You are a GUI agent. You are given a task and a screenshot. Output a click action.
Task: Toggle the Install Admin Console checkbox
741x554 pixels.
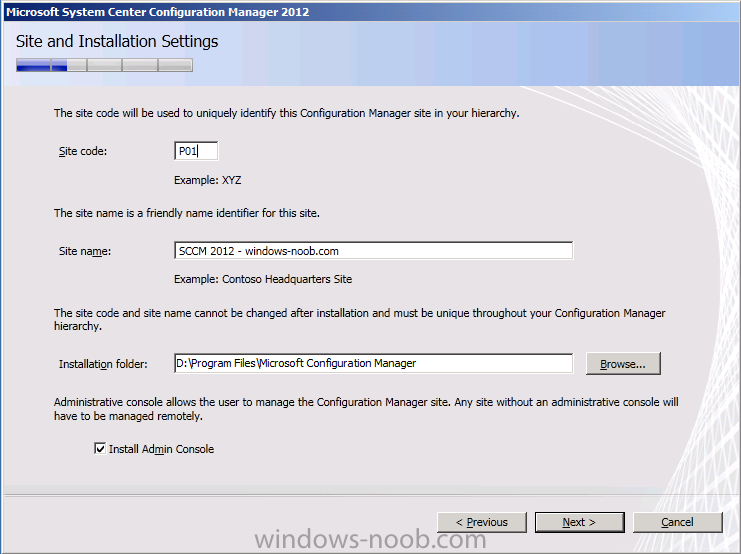coord(100,449)
